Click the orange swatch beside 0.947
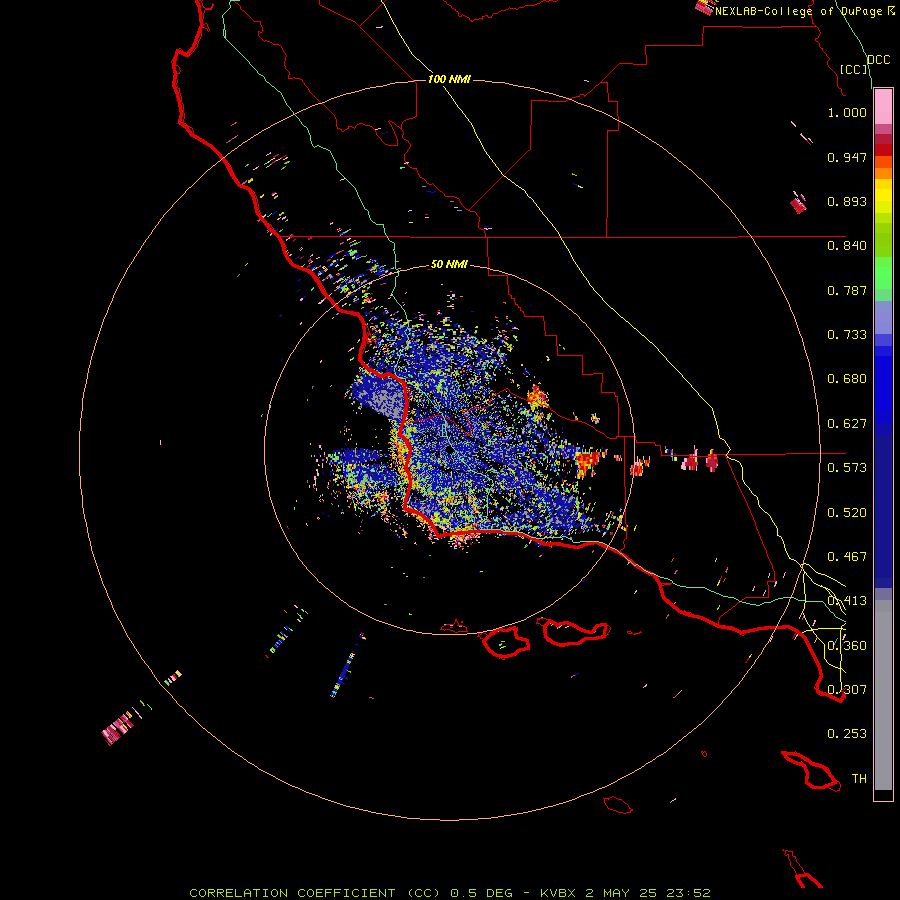900x900 pixels. (883, 162)
